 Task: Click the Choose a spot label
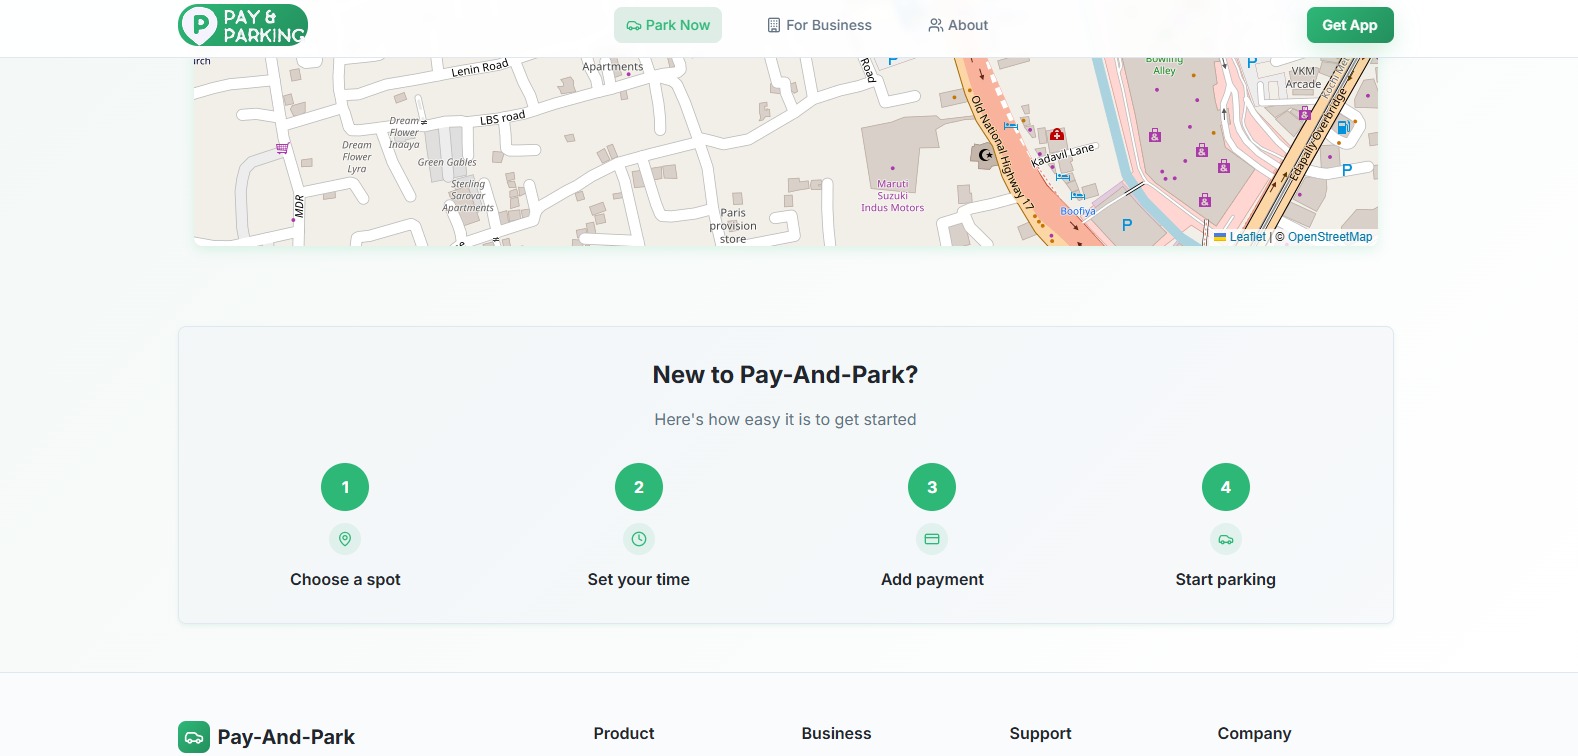click(x=345, y=579)
